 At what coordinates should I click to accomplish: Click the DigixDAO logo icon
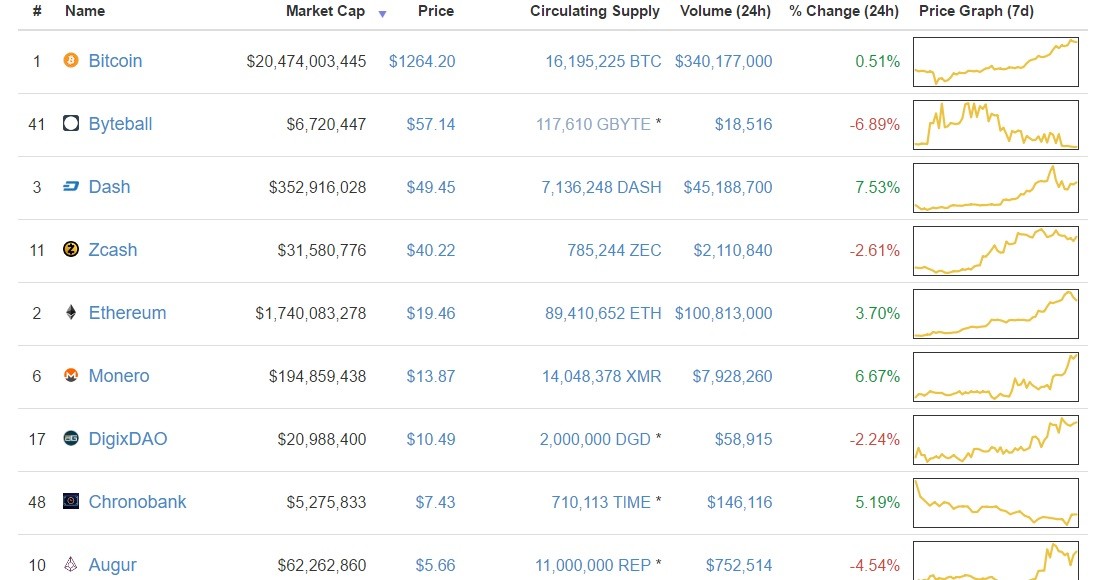[x=71, y=438]
